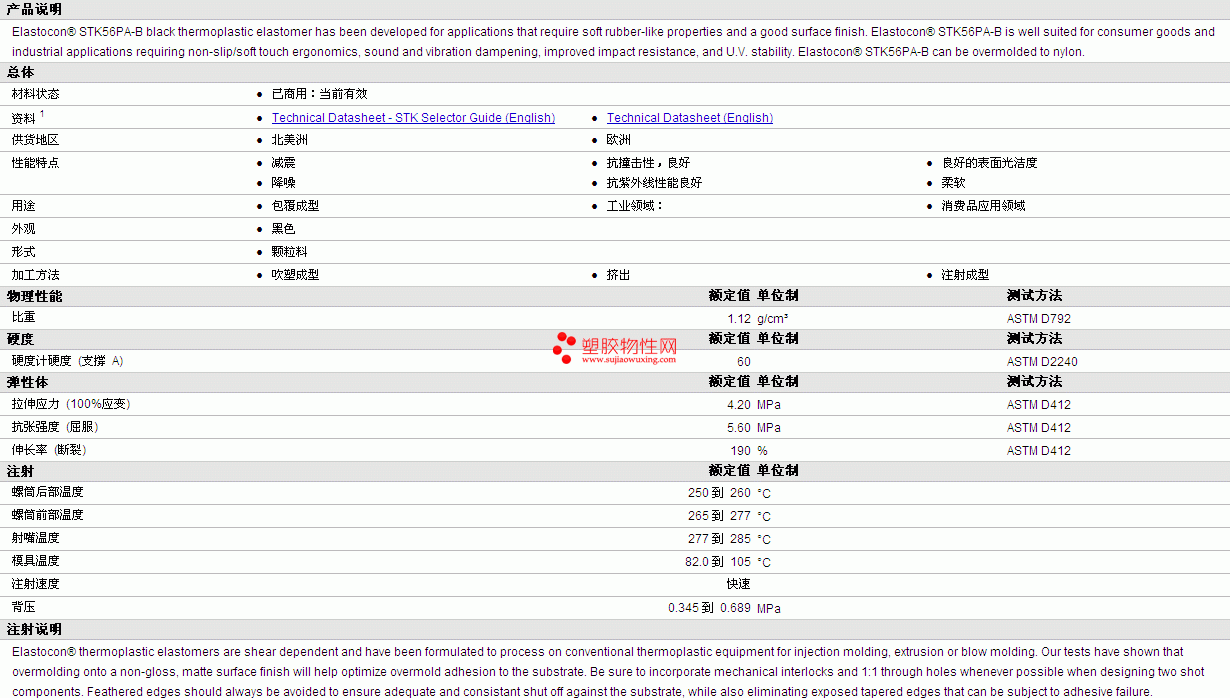
Task: Click the 模具温度 range 82.0 到 105
Action: (718, 562)
